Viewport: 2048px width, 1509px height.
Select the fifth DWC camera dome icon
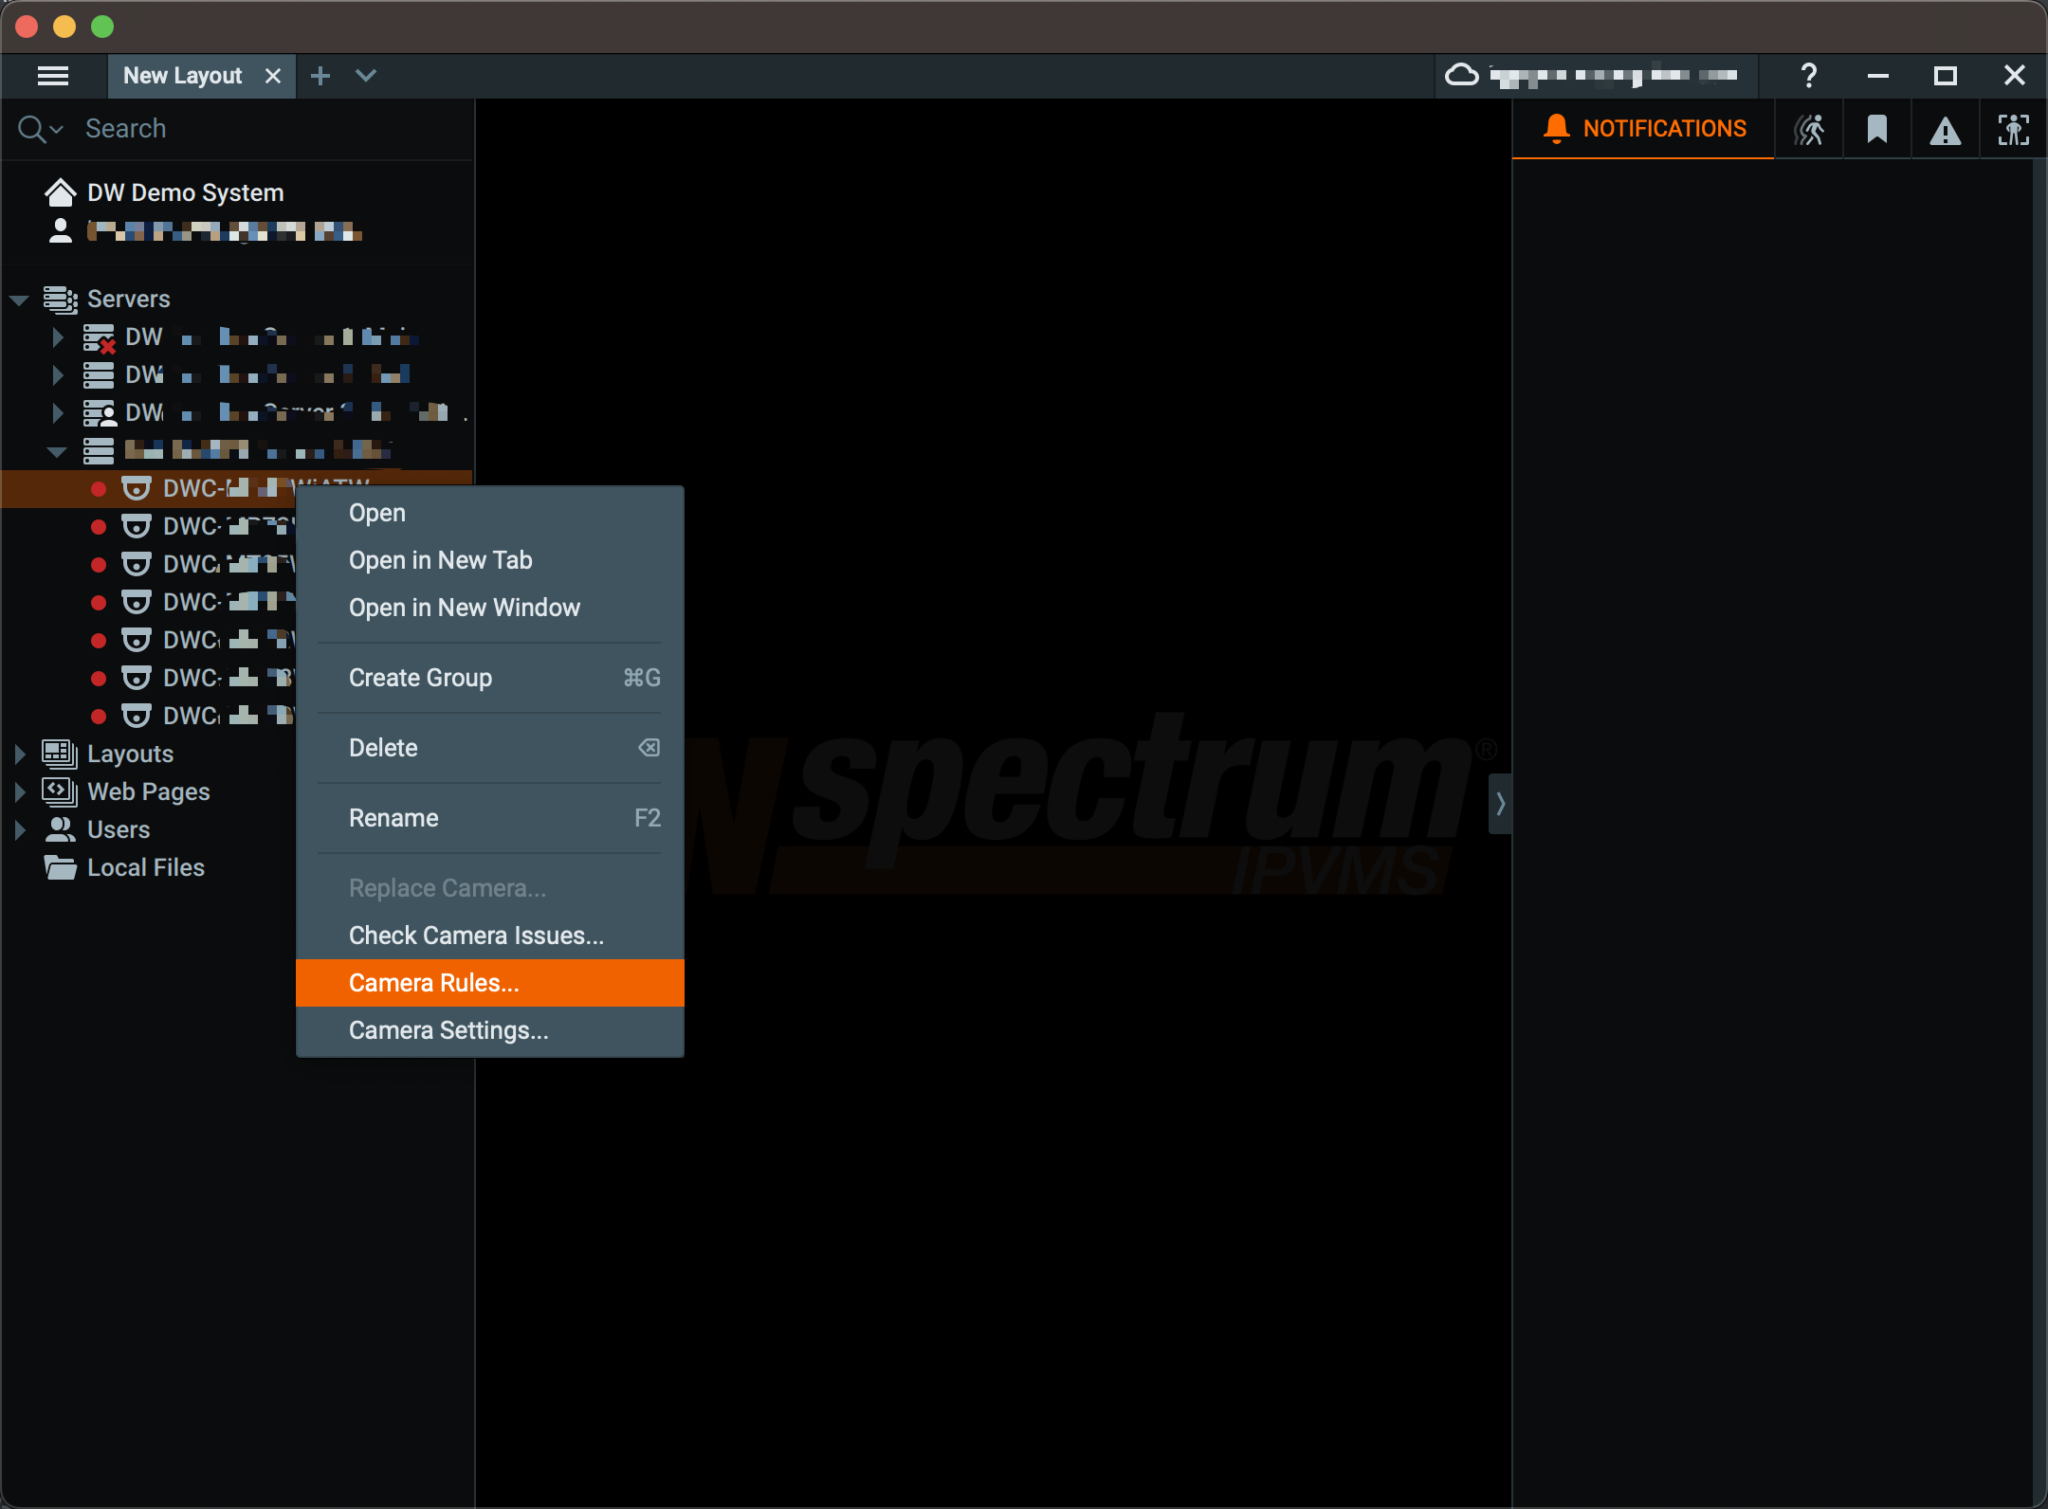pyautogui.click(x=136, y=640)
